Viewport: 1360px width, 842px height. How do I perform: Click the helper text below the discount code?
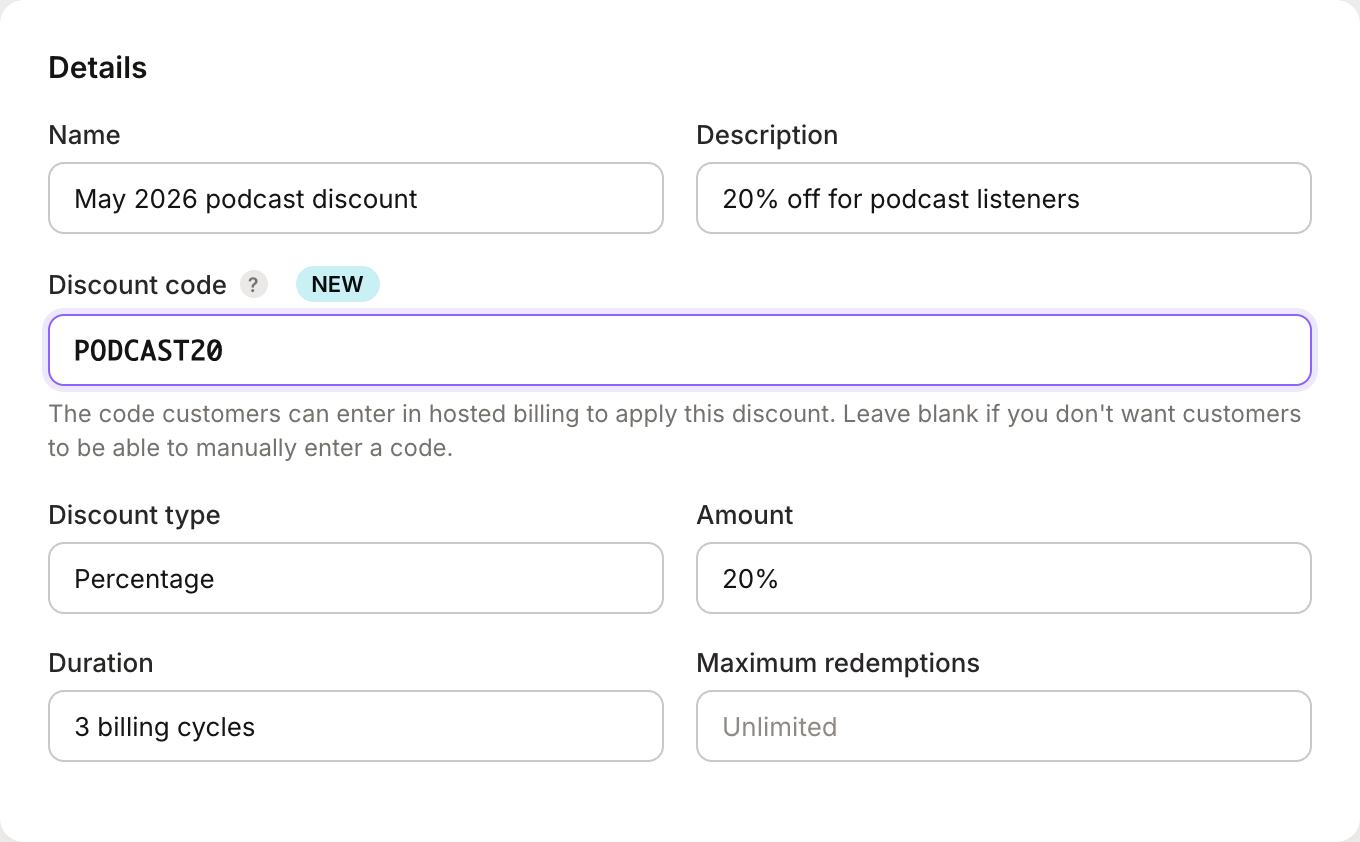point(674,430)
